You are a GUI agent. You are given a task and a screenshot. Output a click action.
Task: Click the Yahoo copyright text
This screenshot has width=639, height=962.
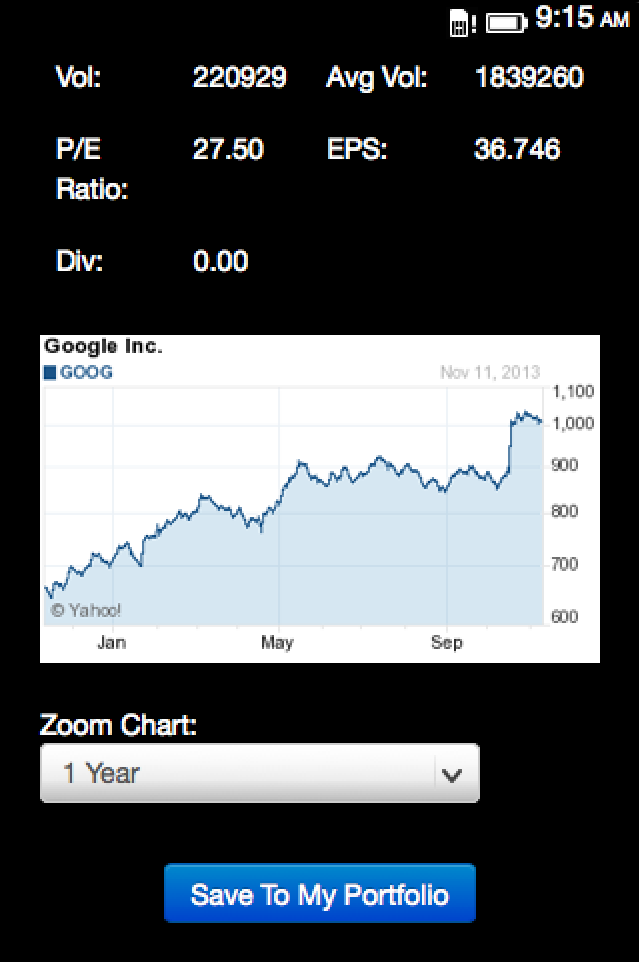pyautogui.click(x=86, y=610)
